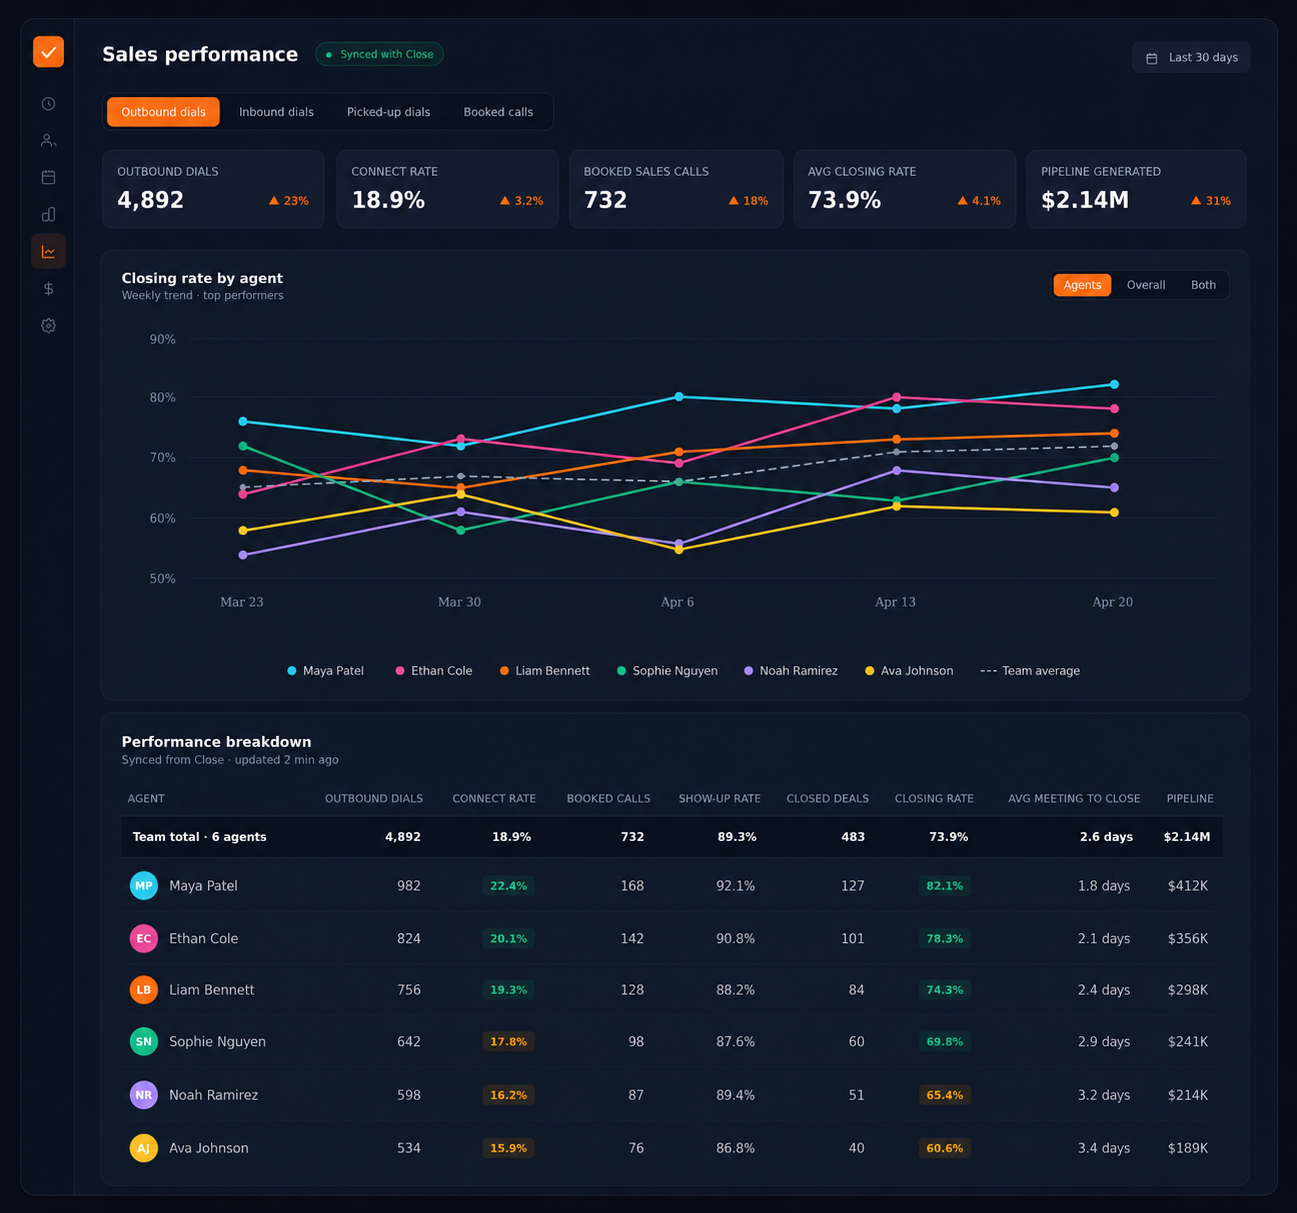Click the Mar 30 x-axis label
The image size is (1297, 1213).
459,602
